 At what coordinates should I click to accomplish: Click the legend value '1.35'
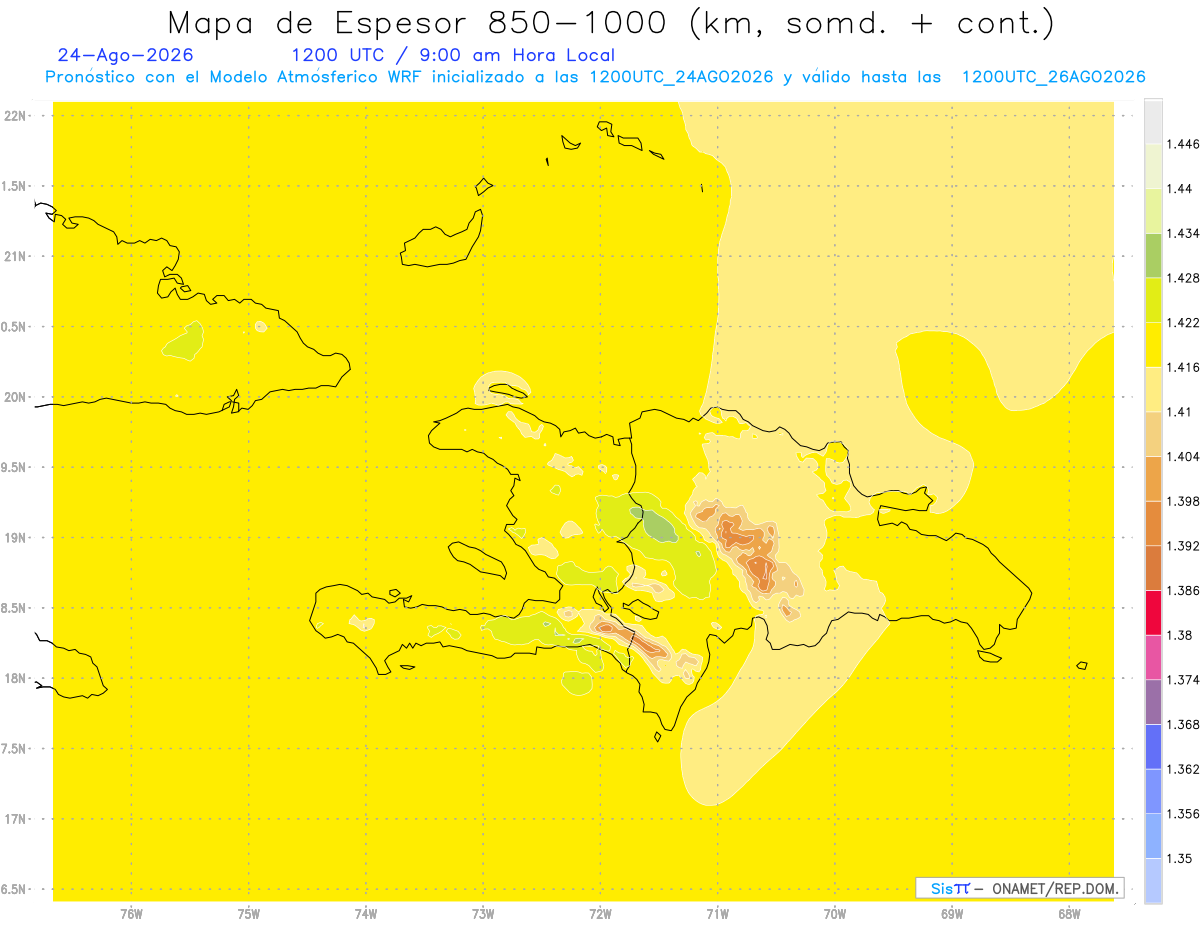coord(1180,858)
